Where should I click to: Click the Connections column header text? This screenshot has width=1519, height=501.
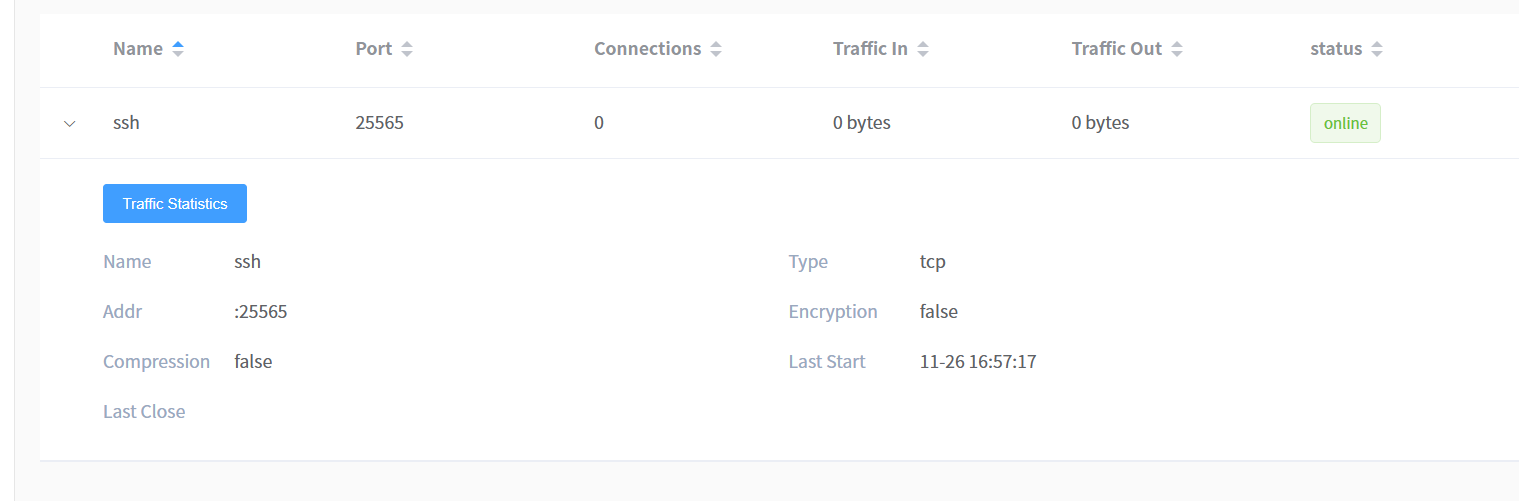(647, 49)
